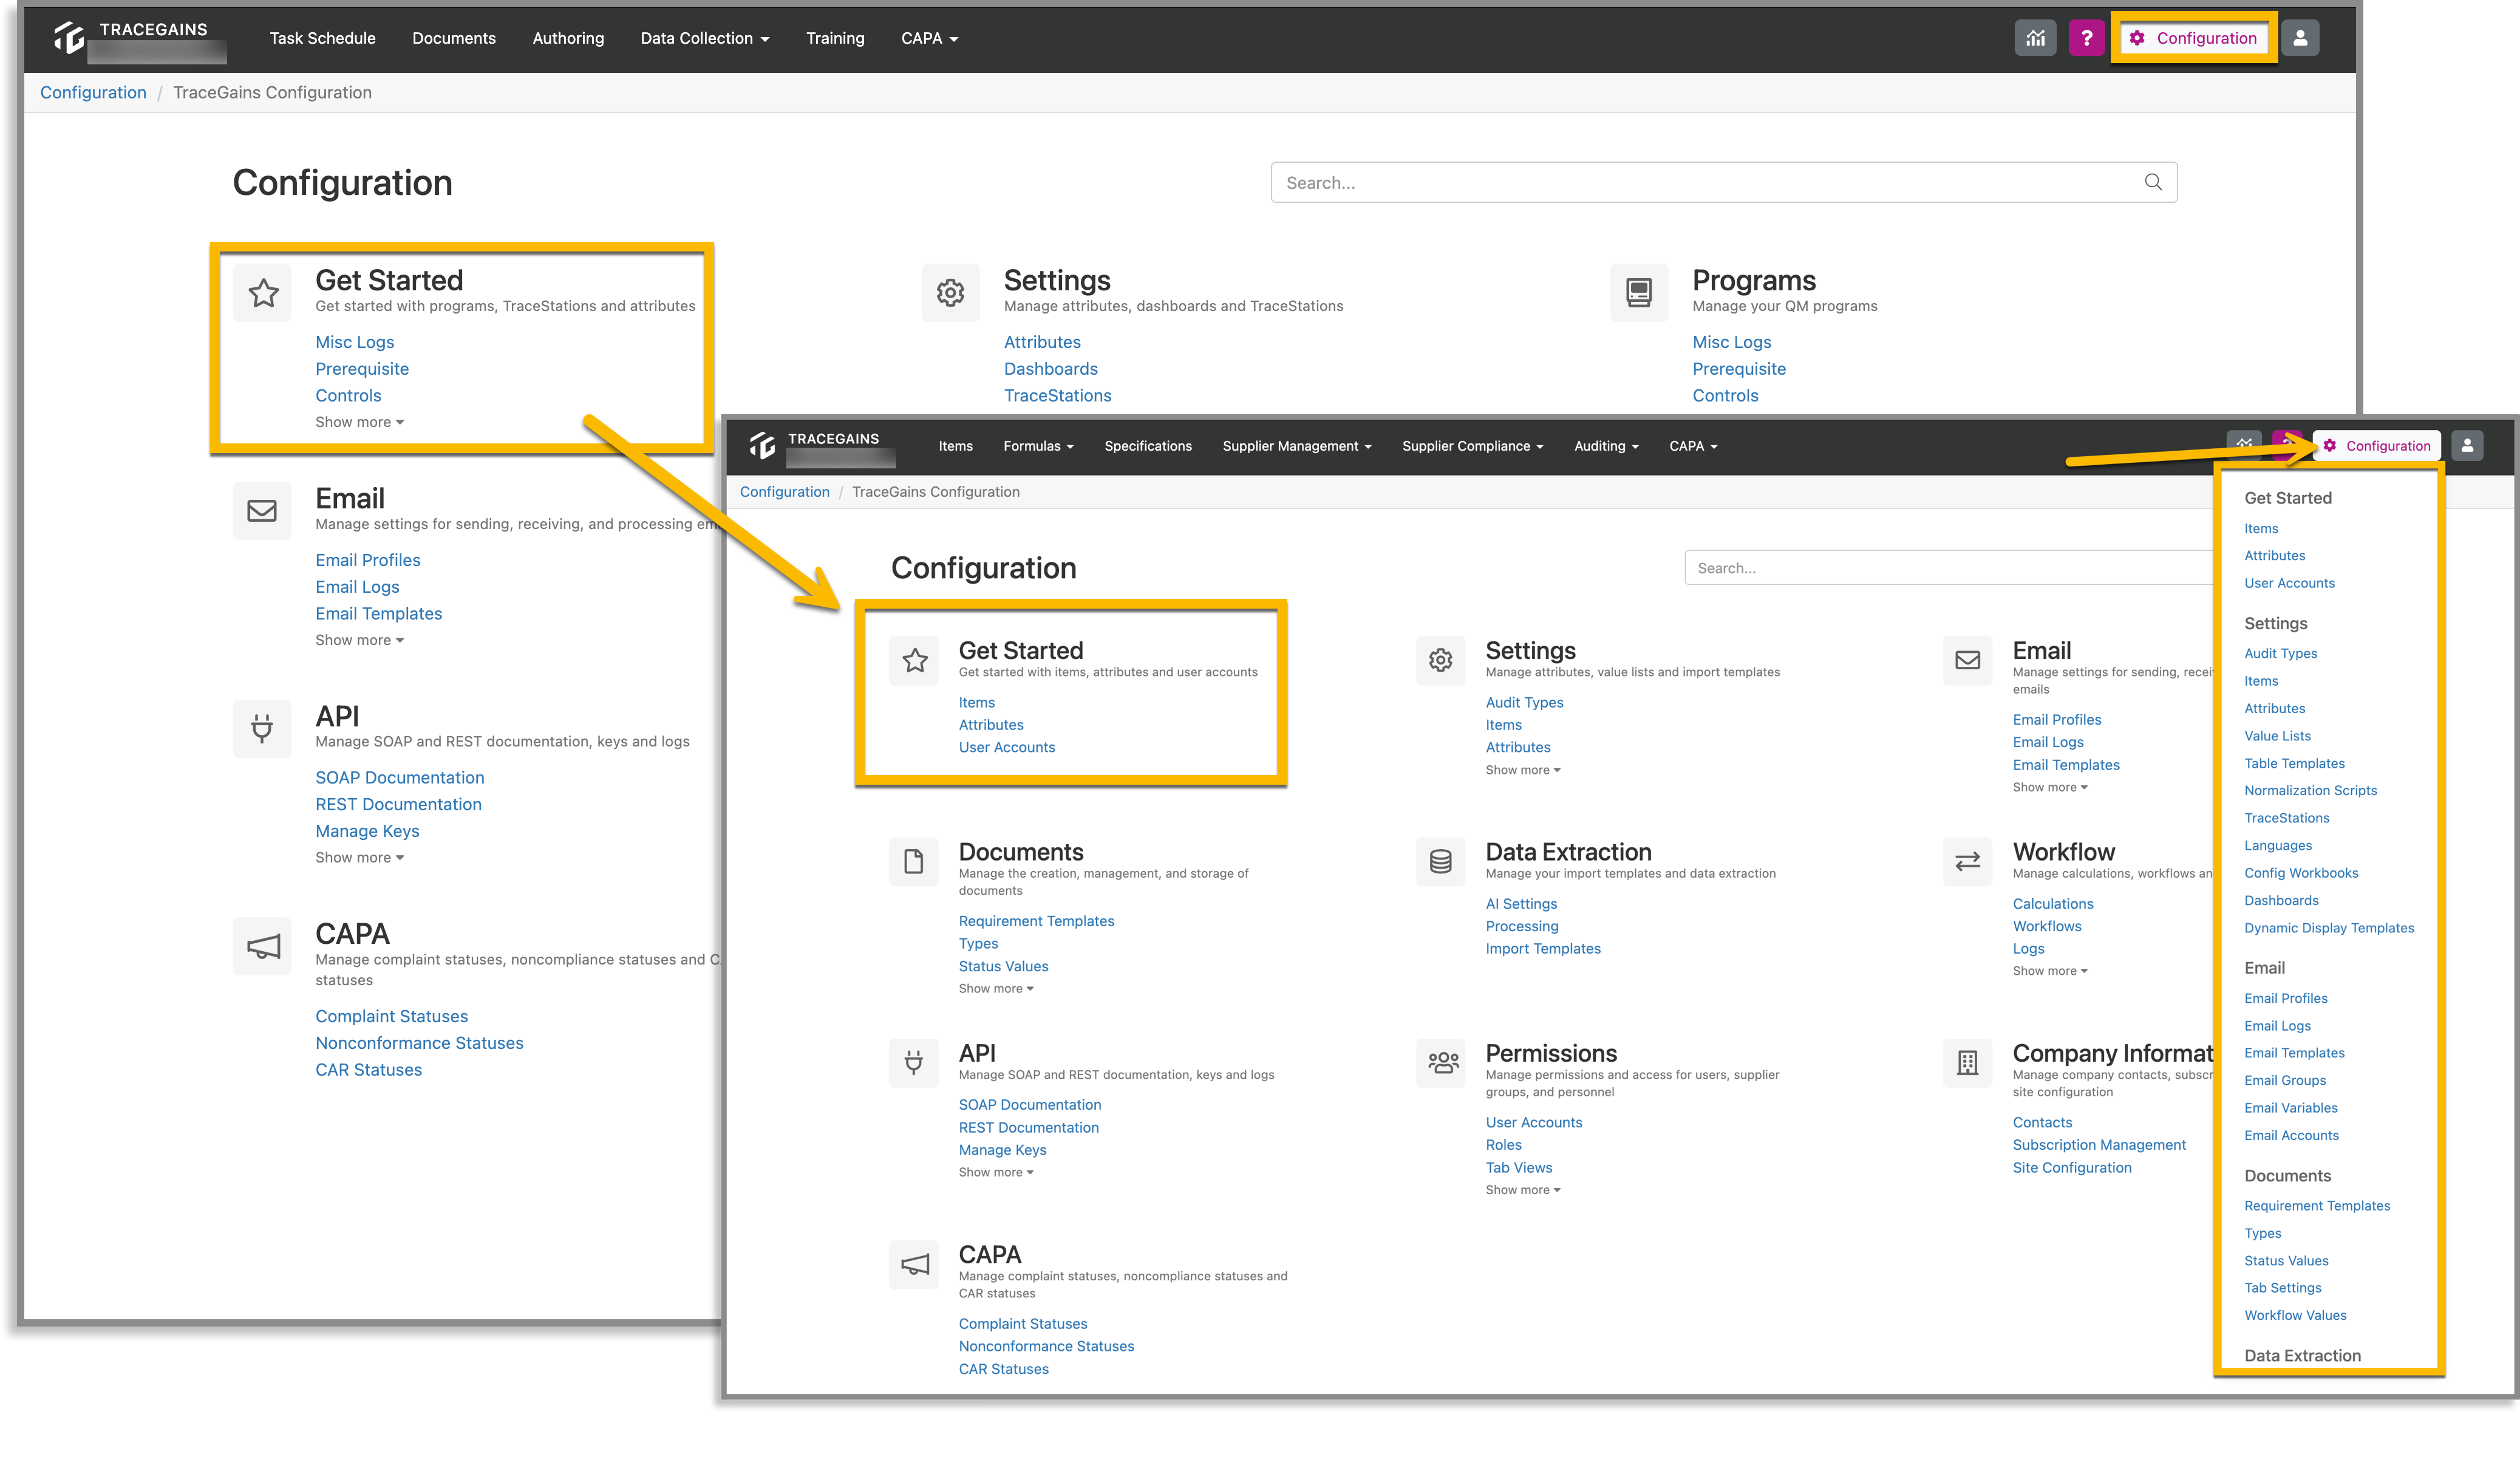Viewport: 2520px width, 1465px height.
Task: Click the CAPA megaphone icon in back window
Action: [263, 946]
